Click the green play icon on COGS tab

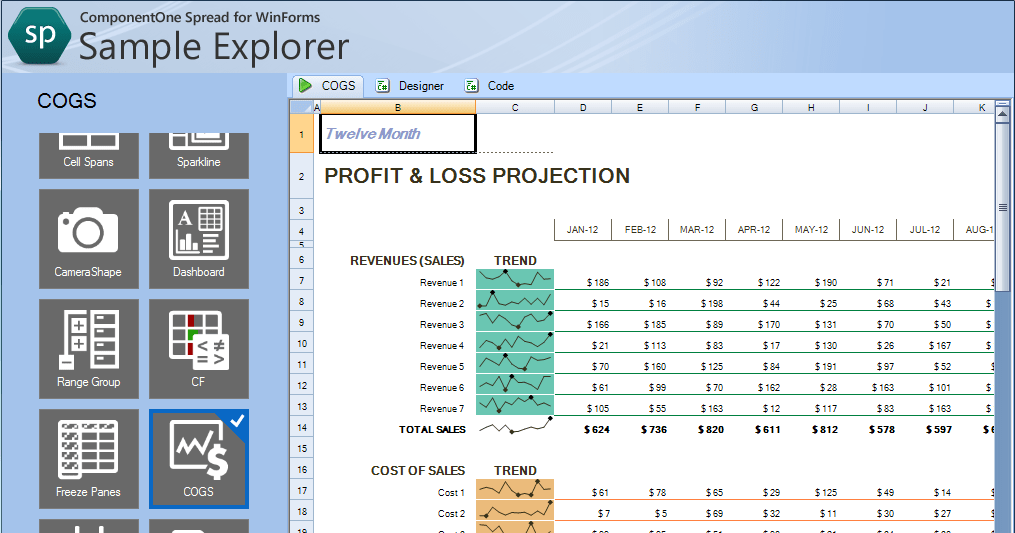click(x=305, y=85)
